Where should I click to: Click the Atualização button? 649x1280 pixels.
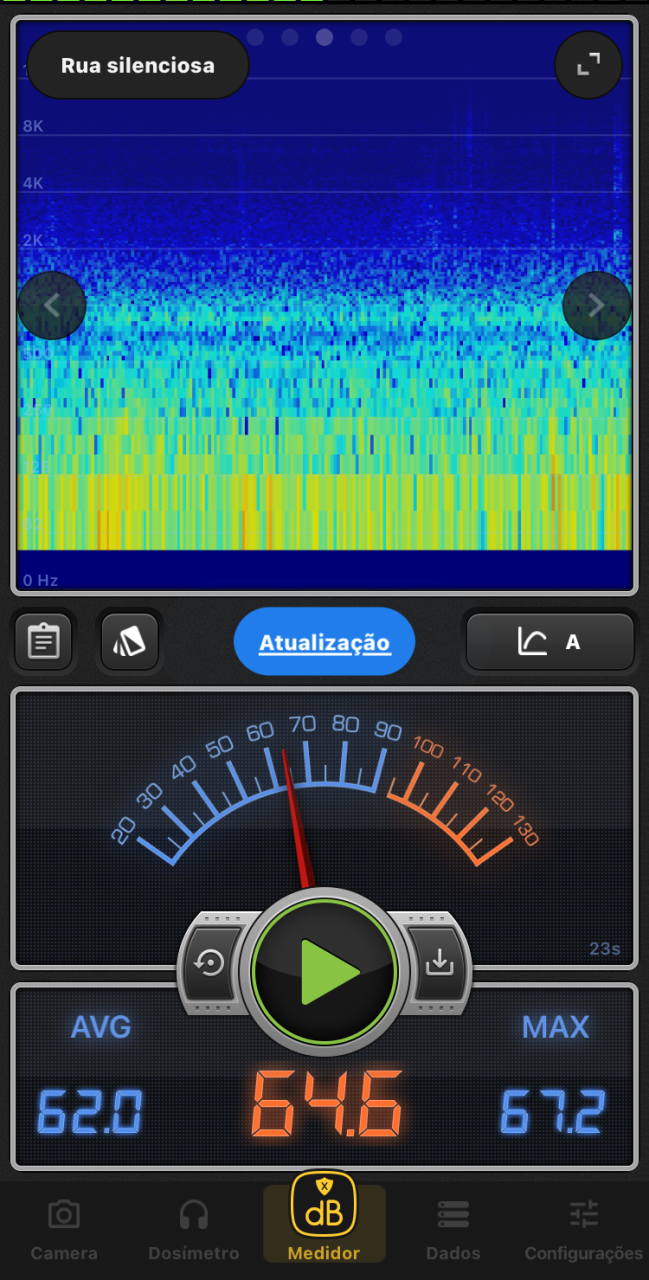click(324, 642)
